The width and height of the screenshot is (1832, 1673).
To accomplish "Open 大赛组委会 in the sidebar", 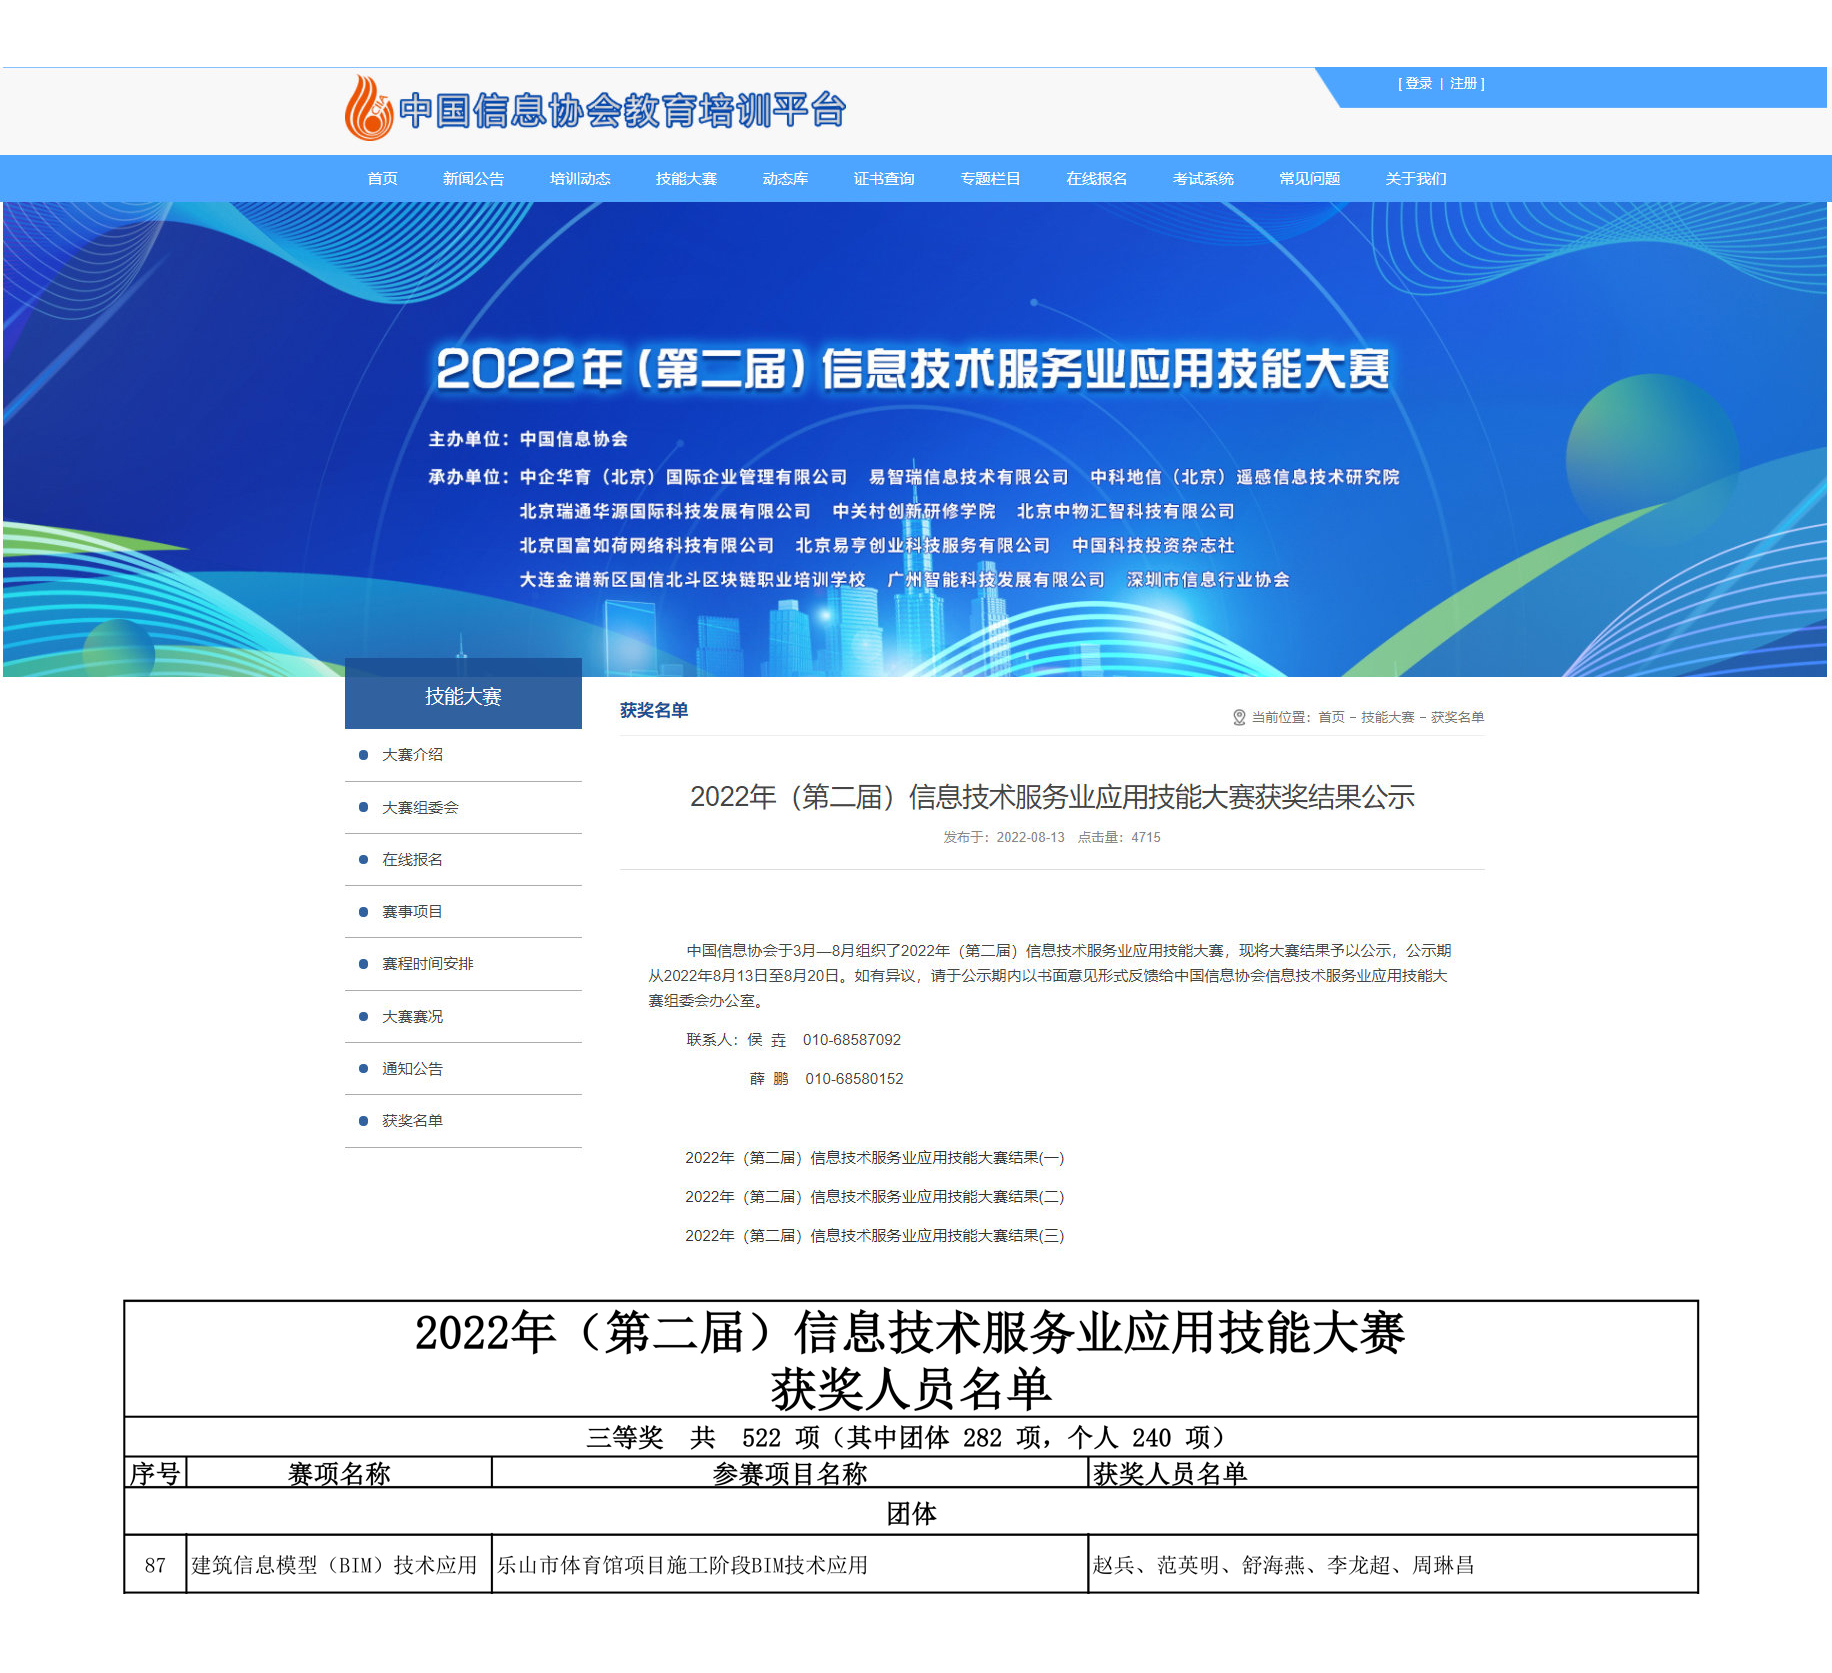I will pyautogui.click(x=420, y=807).
